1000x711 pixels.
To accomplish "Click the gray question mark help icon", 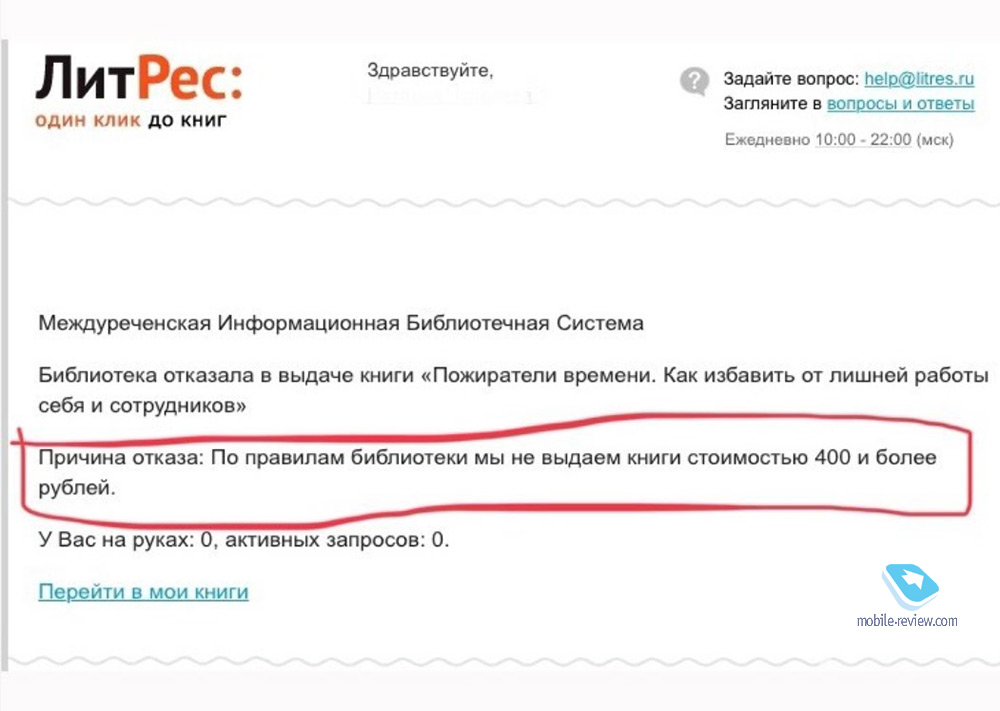I will [x=695, y=82].
